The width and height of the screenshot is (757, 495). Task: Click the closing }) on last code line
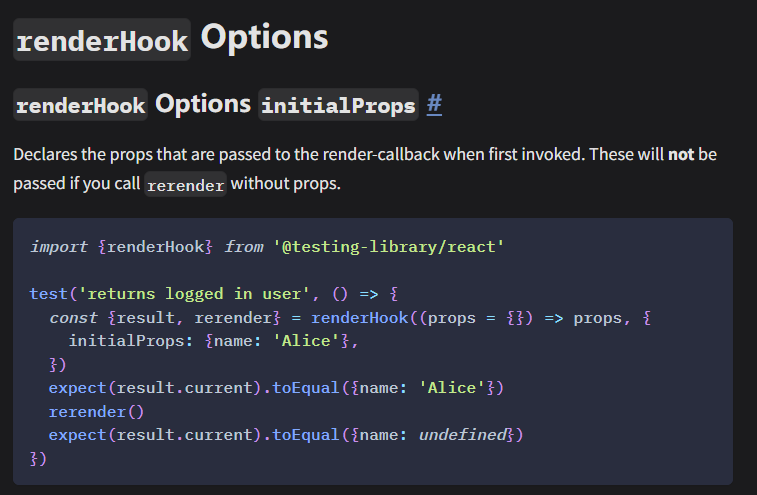click(x=39, y=460)
